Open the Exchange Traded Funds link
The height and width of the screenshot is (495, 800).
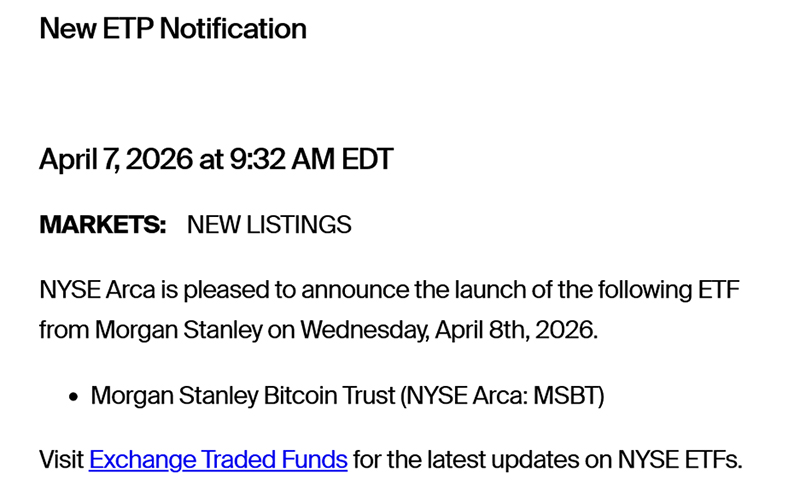[218, 460]
